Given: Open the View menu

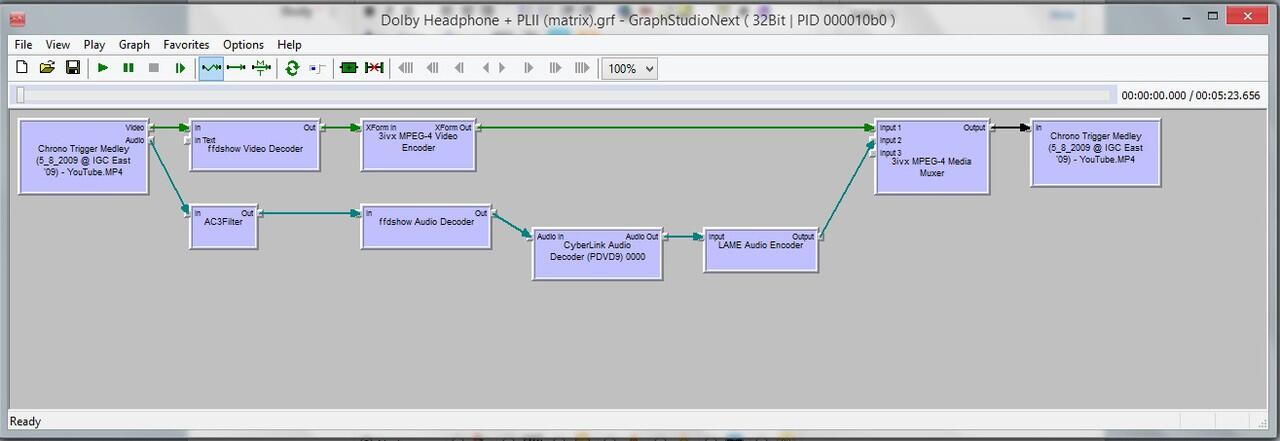Looking at the screenshot, I should [58, 44].
